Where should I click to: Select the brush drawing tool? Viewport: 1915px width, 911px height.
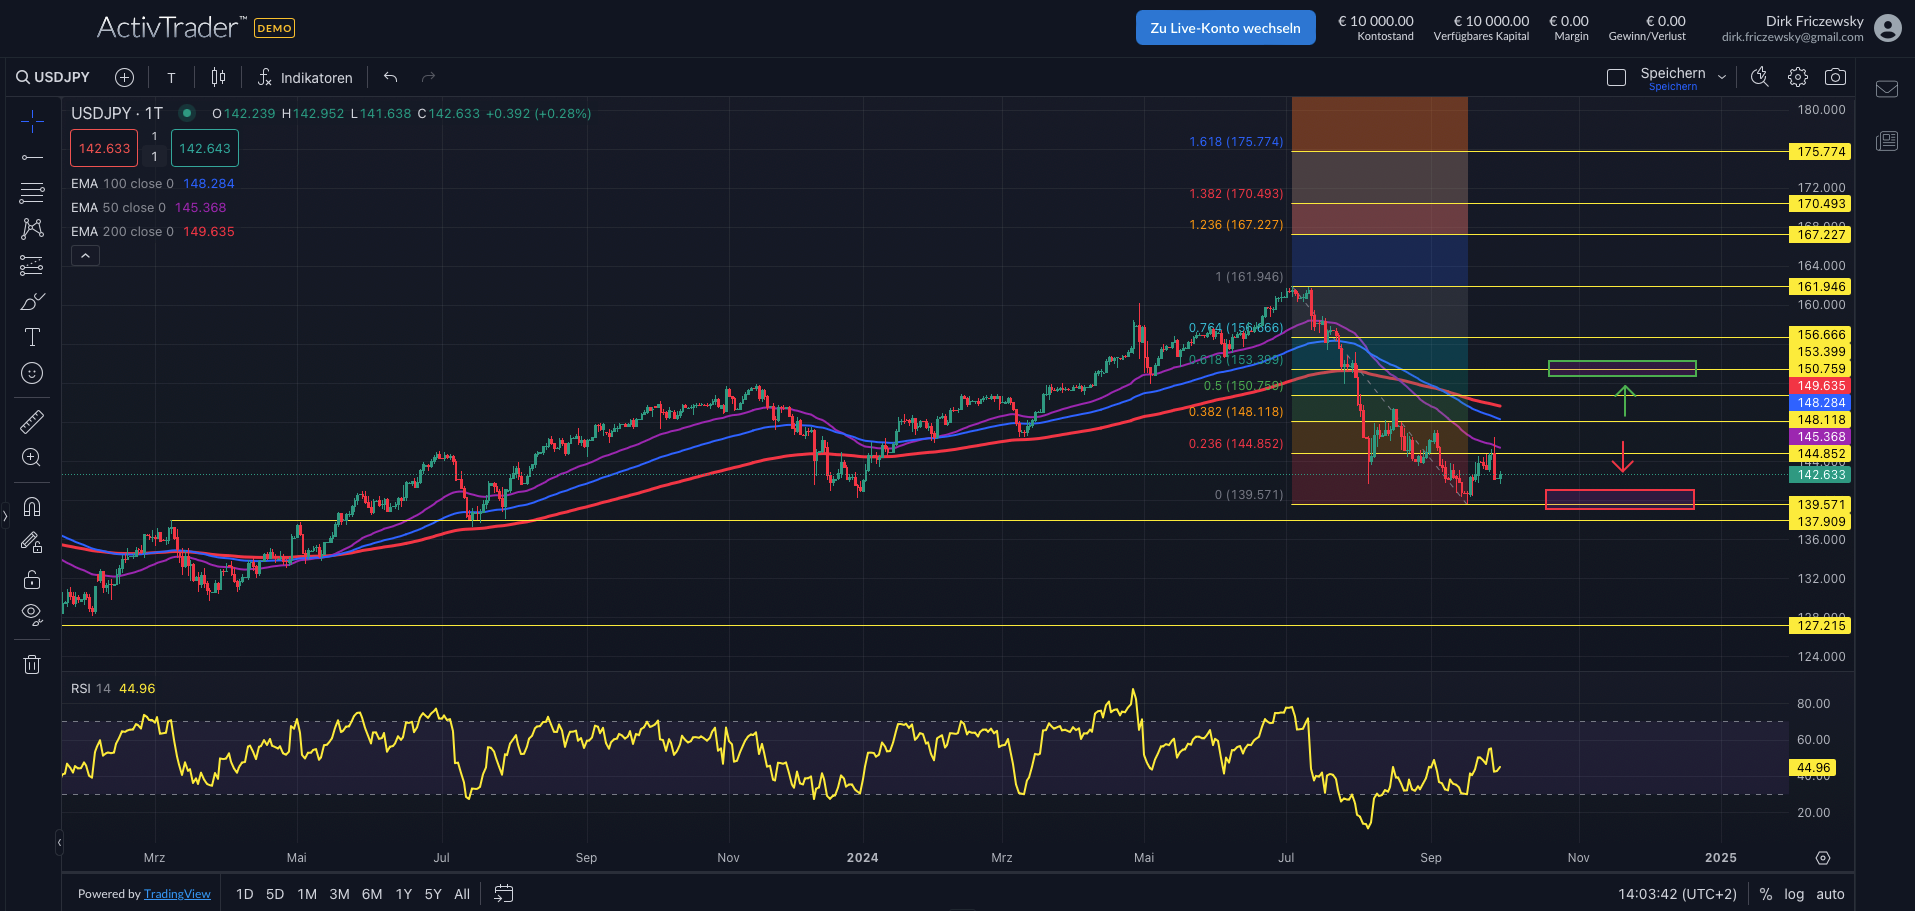32,300
